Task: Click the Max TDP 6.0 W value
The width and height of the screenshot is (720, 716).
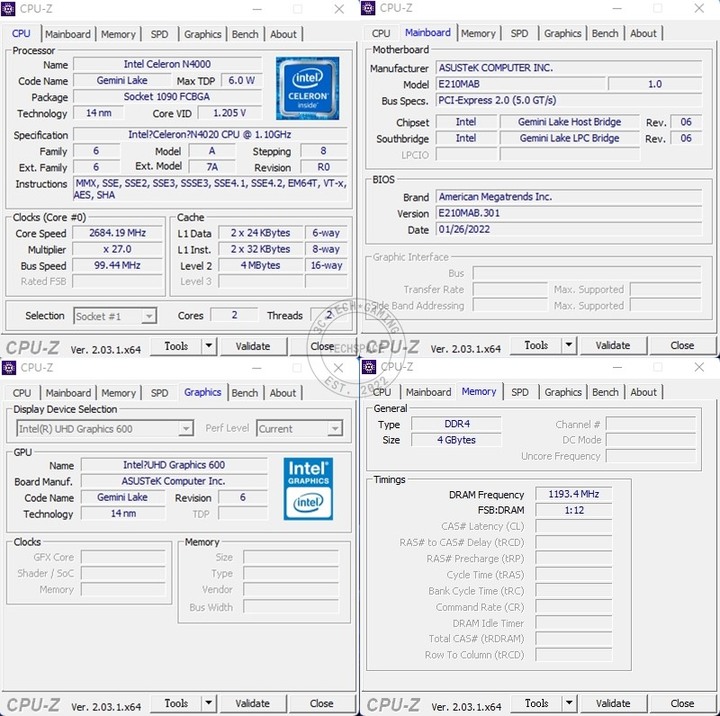Action: [242, 80]
